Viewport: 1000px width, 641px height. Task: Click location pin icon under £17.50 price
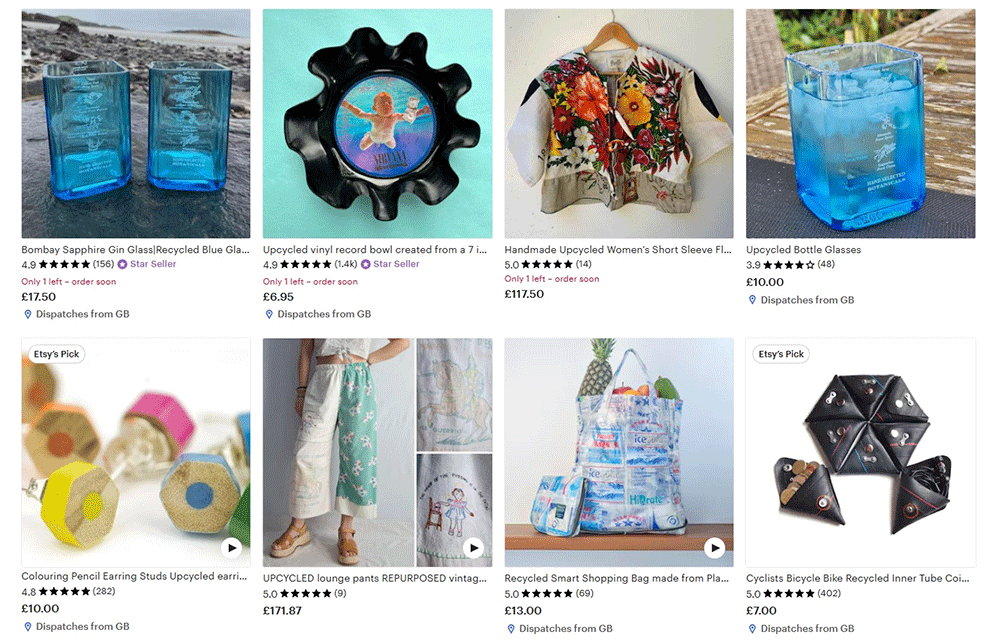click(x=27, y=314)
